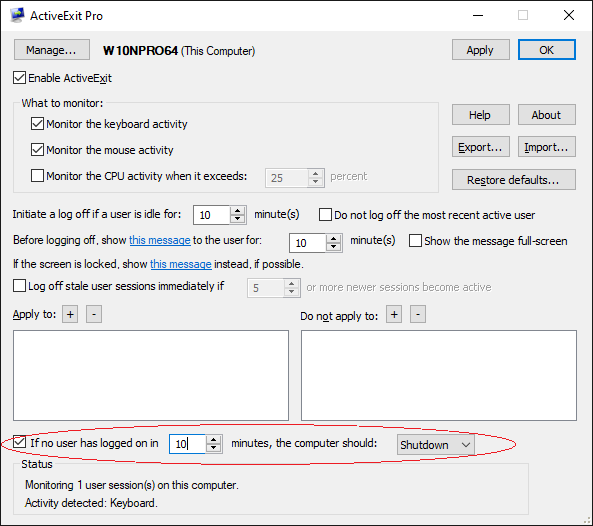Click the no-user-logged-on minutes field

pos(187,444)
